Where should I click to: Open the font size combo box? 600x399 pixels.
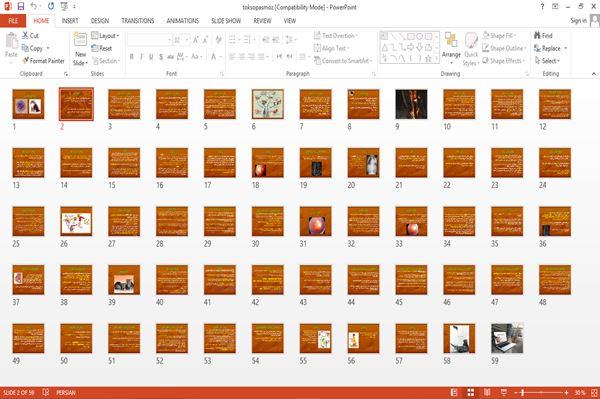(181, 40)
